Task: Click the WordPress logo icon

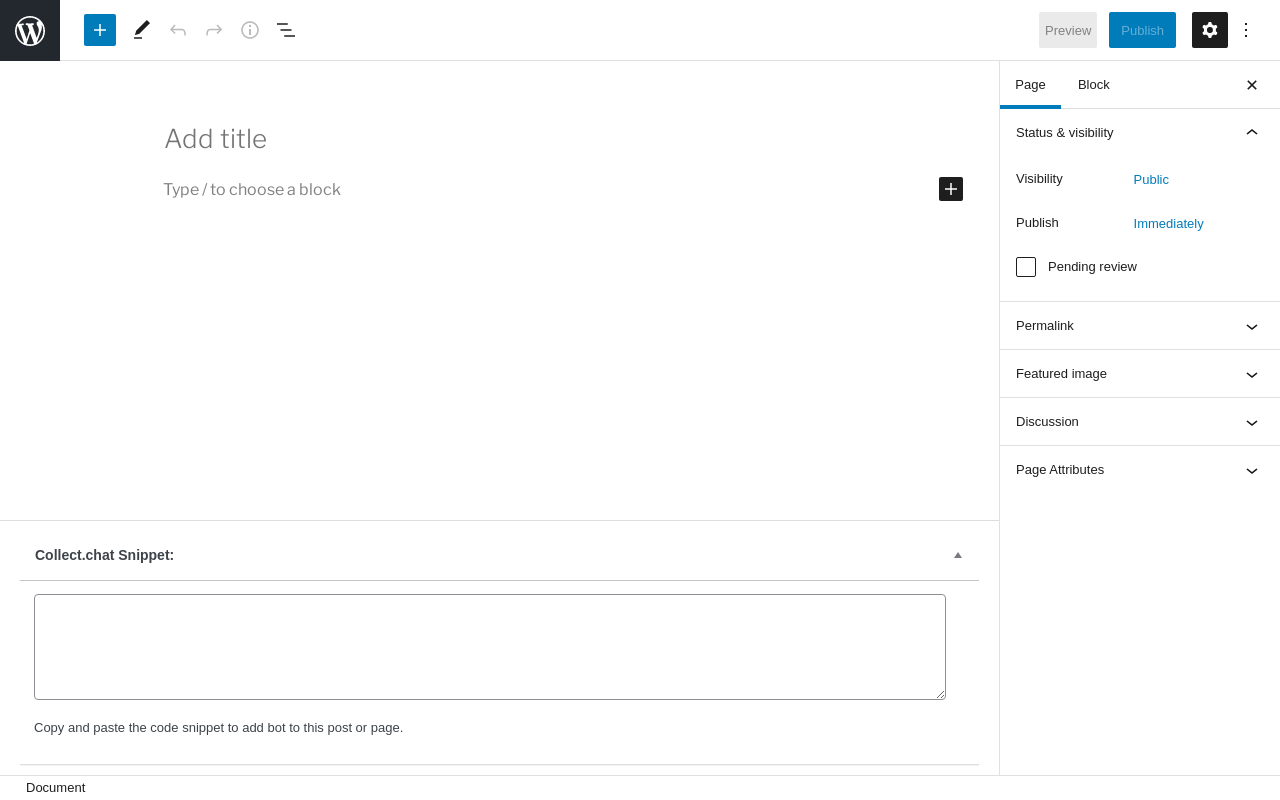Action: pyautogui.click(x=30, y=30)
